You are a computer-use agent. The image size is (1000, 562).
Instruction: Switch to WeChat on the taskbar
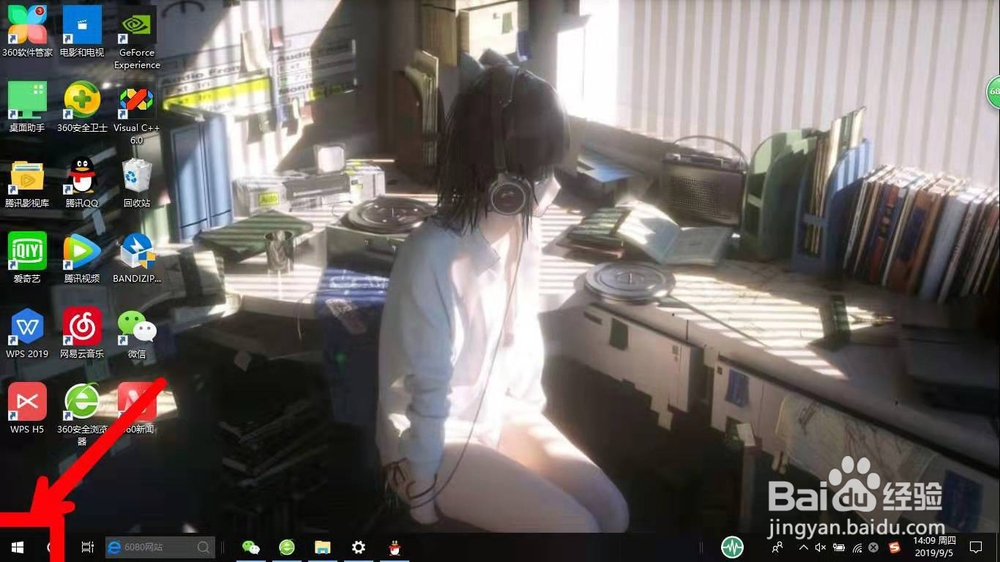pos(251,547)
